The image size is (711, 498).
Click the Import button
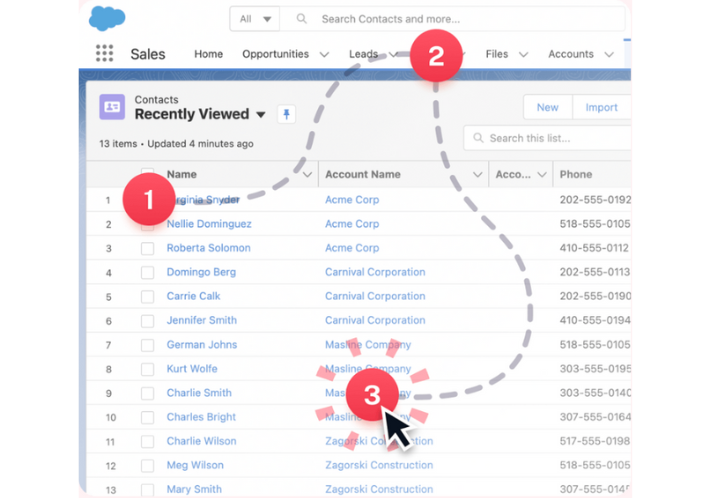click(x=601, y=107)
